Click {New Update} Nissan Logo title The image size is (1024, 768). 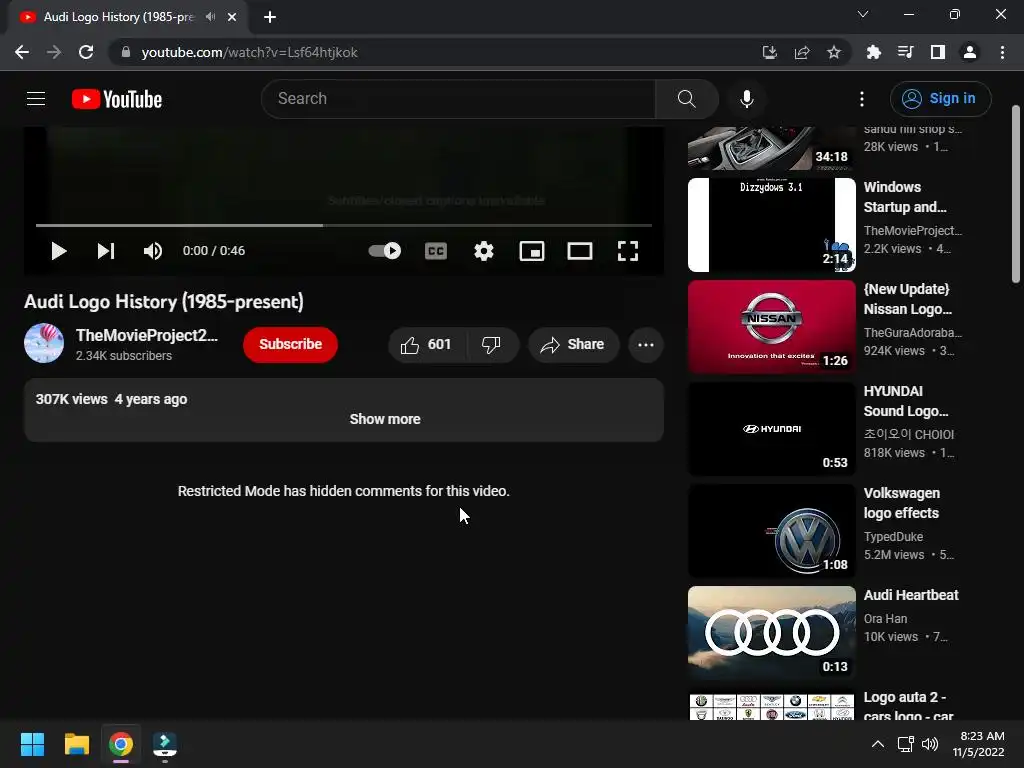tap(907, 299)
